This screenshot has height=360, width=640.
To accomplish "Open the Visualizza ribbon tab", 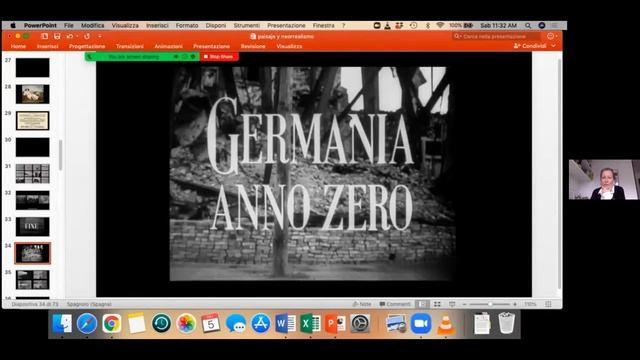I will (x=289, y=46).
